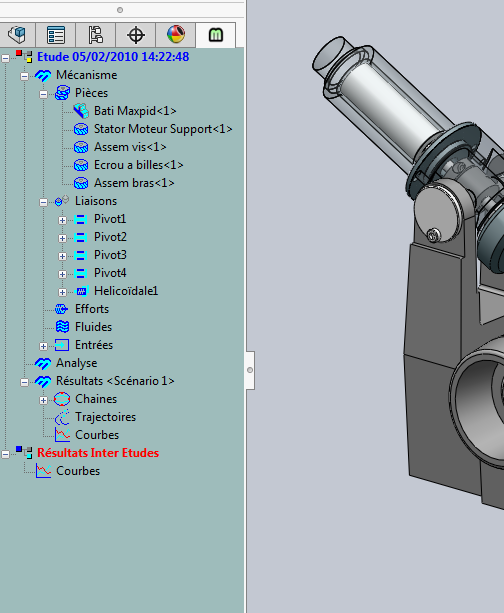Collapse the Pièces node
504x613 pixels.
pos(43,94)
